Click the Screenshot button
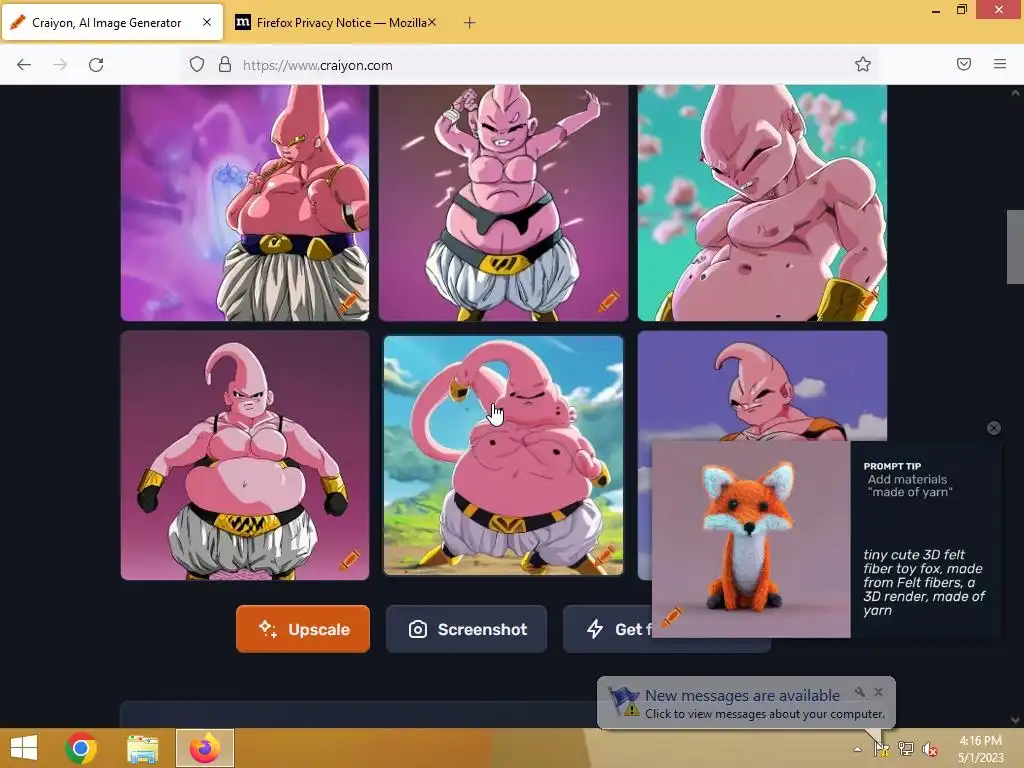1024x768 pixels. pyautogui.click(x=466, y=629)
